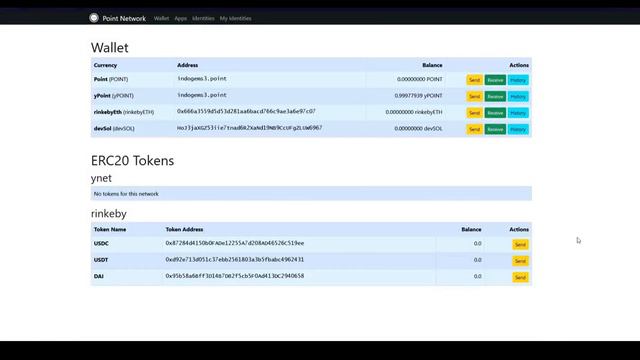Click the yPoint row indogems3.point address
The height and width of the screenshot is (360, 640).
202,95
